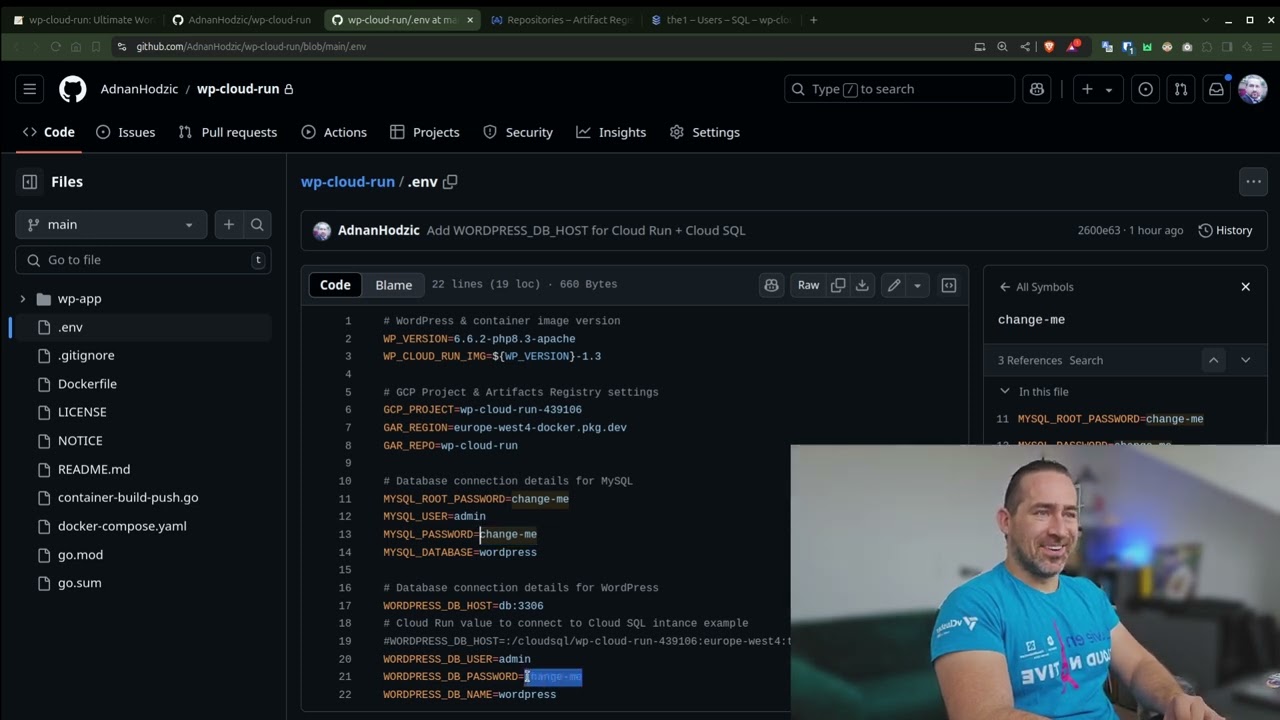Open the Pull requests repository tab
The width and height of the screenshot is (1280, 720).
[x=227, y=132]
